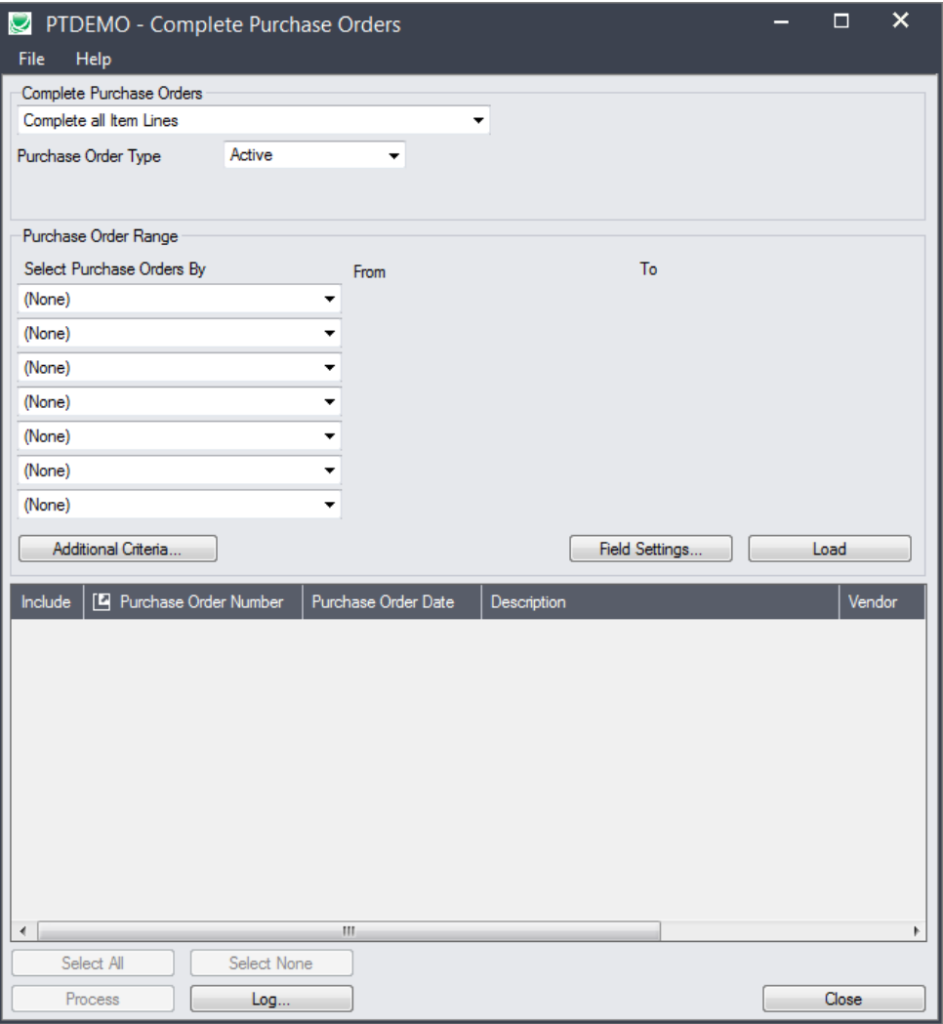Open the Log... button
Screen dimensions: 943x1024
click(271, 999)
